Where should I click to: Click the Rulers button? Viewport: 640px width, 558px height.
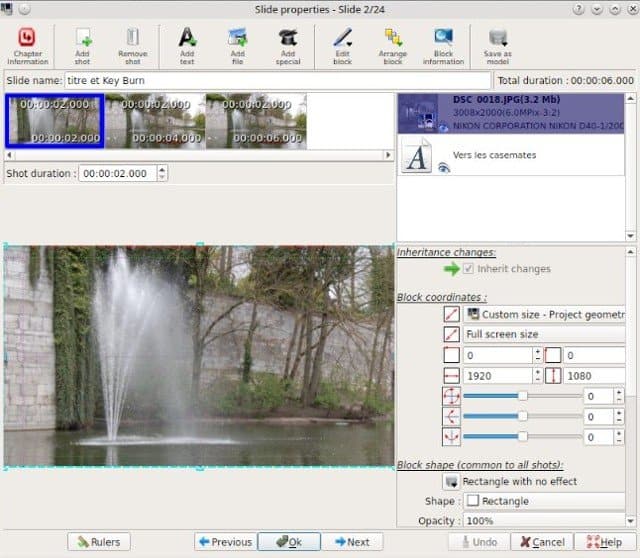pyautogui.click(x=99, y=542)
